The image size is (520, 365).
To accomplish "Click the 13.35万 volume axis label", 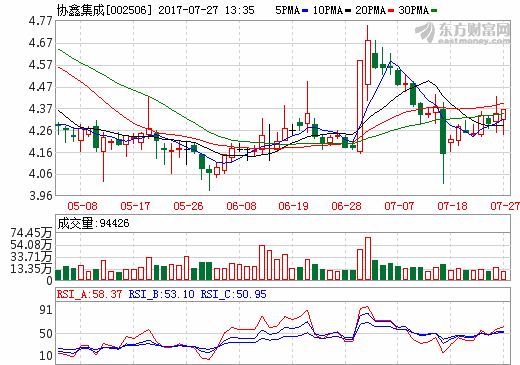I will [x=31, y=269].
